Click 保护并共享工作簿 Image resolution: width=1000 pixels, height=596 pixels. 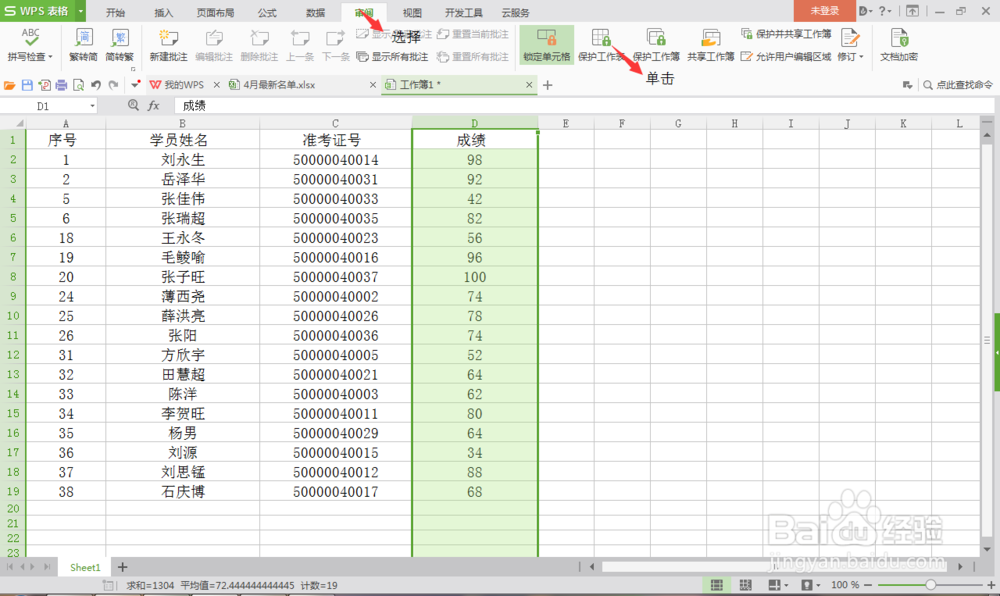[x=786, y=34]
